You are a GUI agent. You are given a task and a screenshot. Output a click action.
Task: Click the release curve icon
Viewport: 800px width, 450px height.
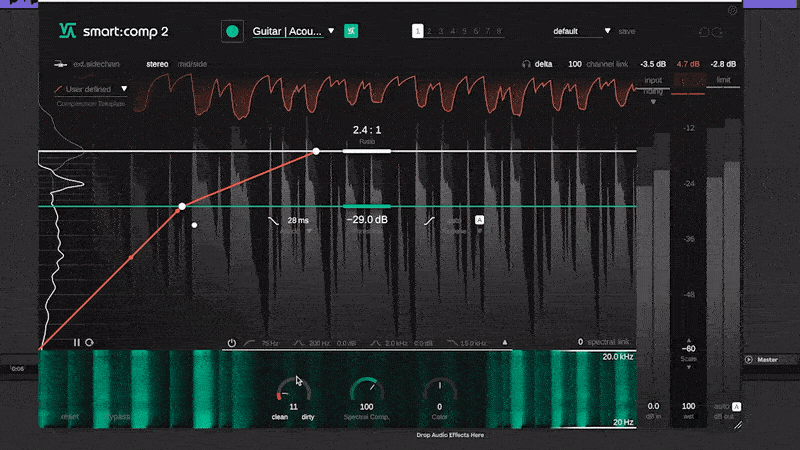point(429,220)
